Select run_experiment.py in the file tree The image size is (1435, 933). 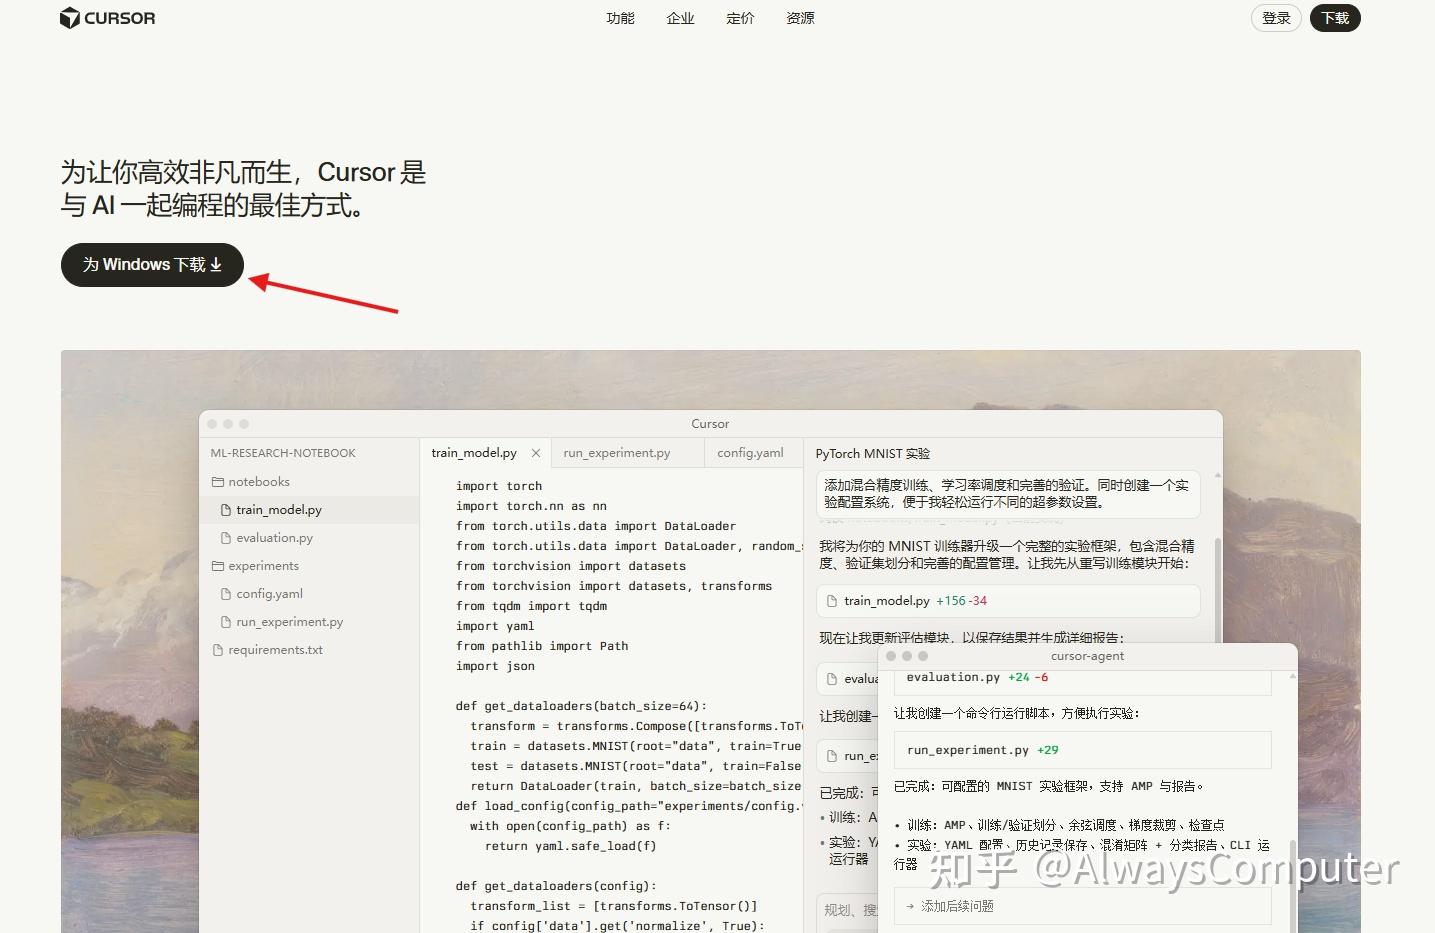tap(309, 622)
